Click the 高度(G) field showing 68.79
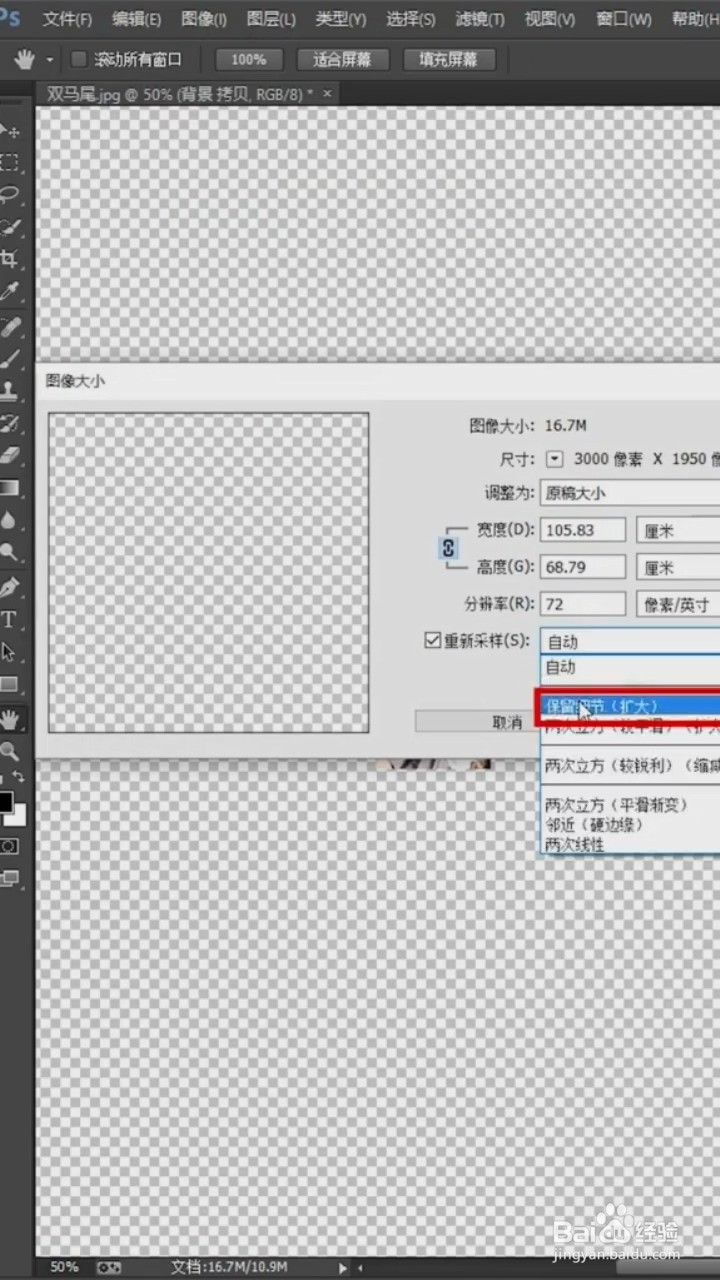Viewport: 720px width, 1280px height. [x=583, y=567]
